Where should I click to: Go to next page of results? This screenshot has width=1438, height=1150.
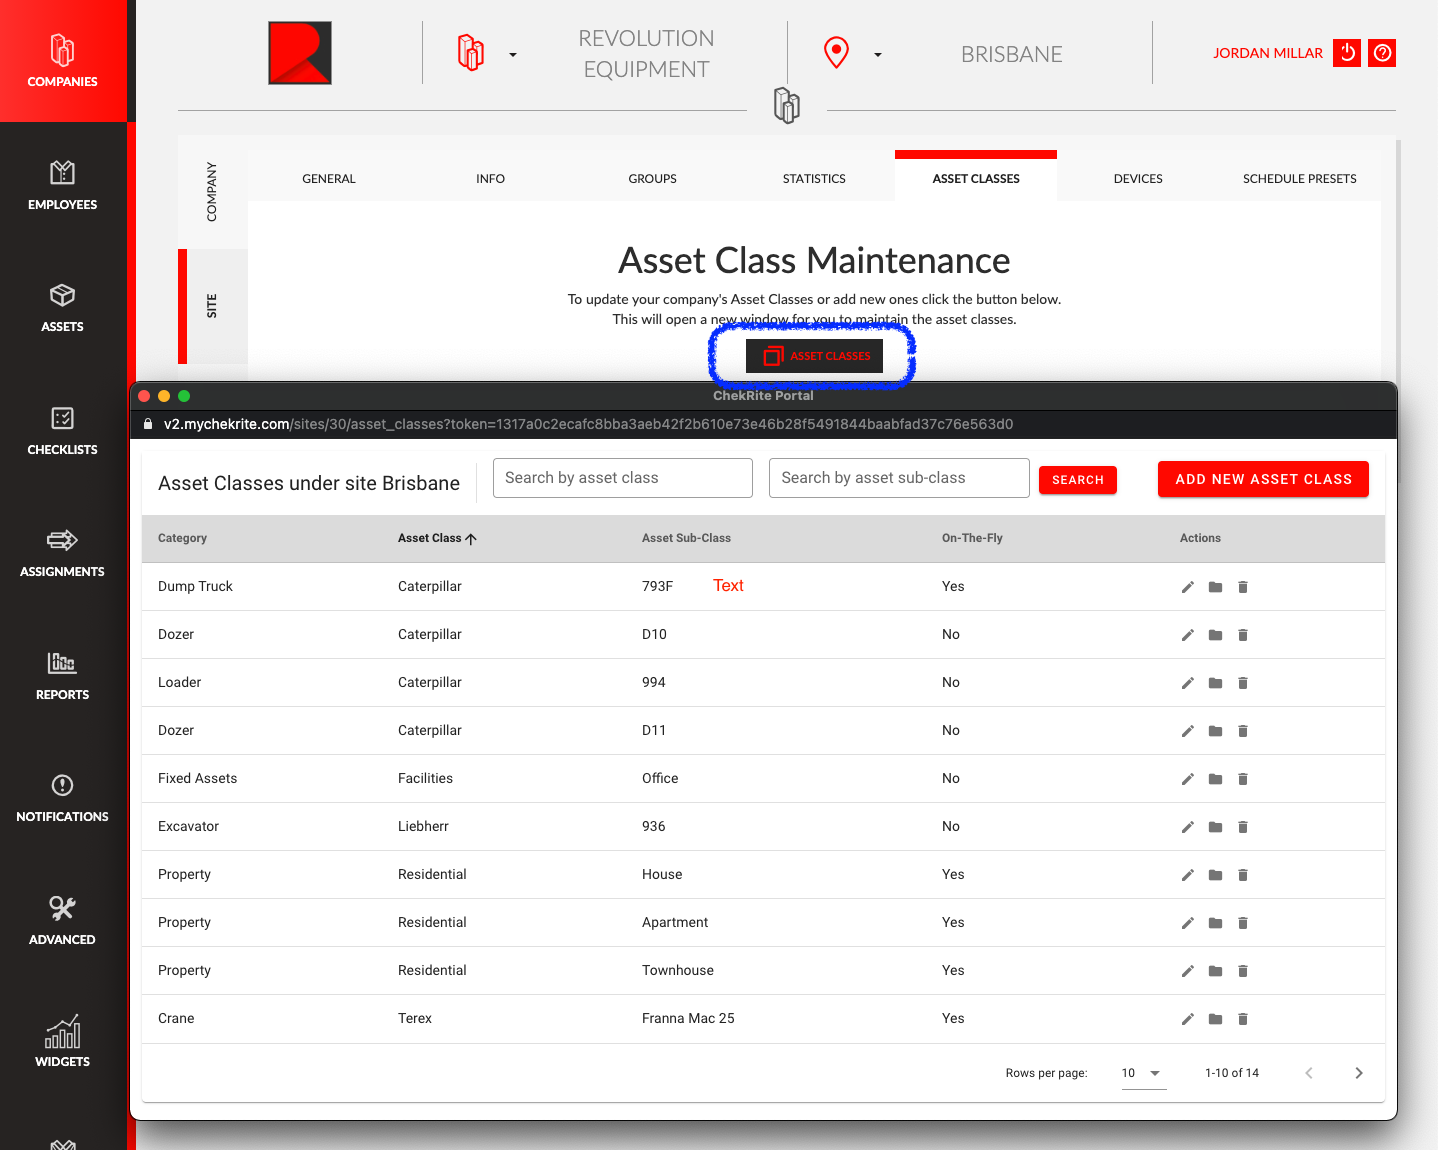click(x=1358, y=1073)
